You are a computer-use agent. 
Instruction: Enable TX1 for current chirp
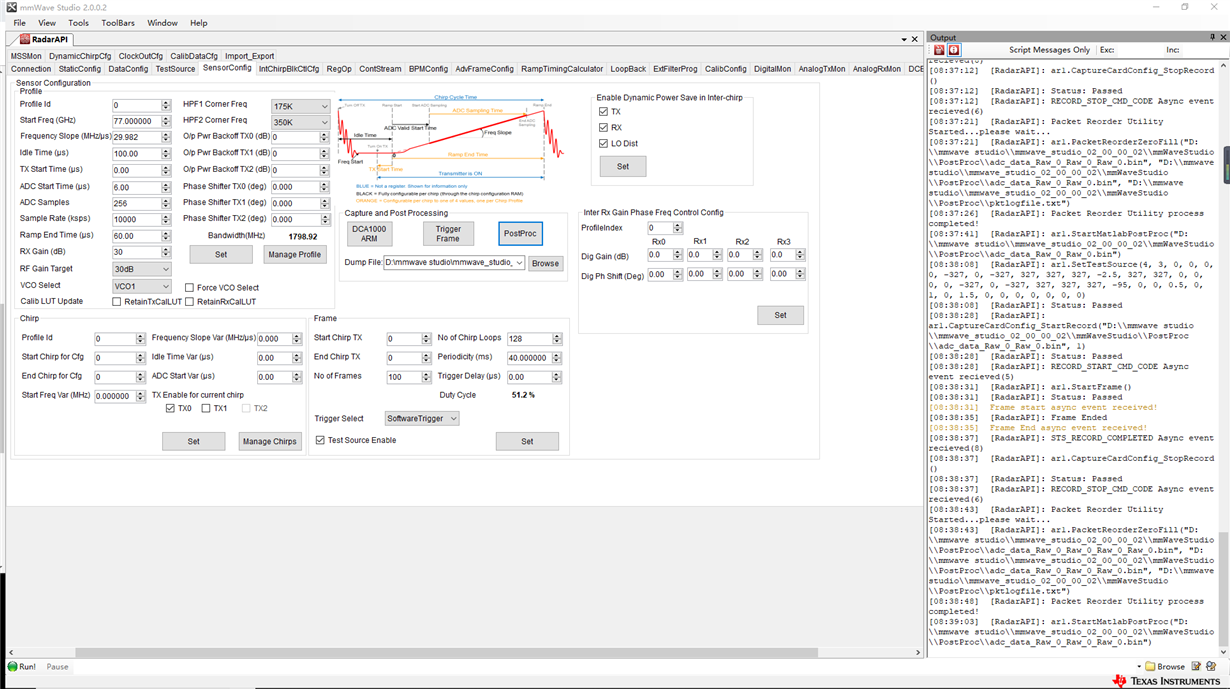click(206, 408)
